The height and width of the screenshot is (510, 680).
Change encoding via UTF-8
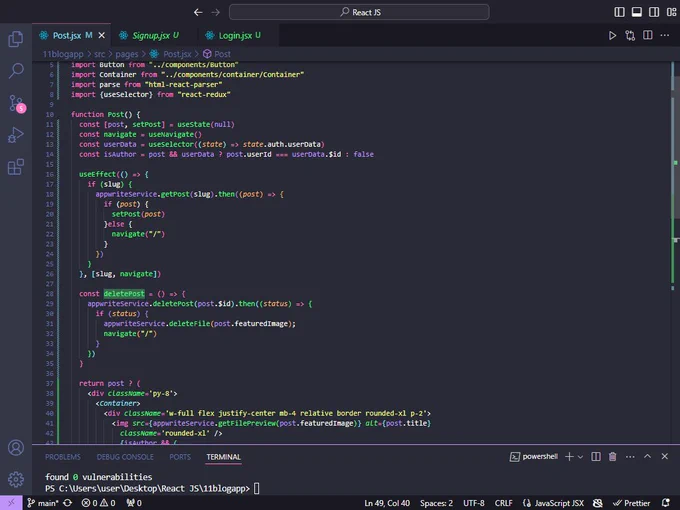pyautogui.click(x=474, y=503)
